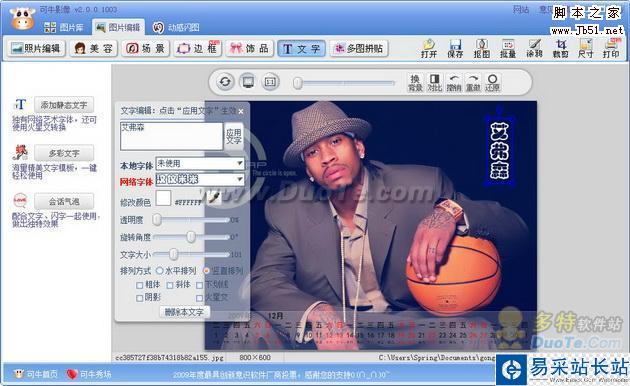Screen dimensions: 630x386
Task: Open the 多图拼贴 collage section
Action: click(x=359, y=48)
